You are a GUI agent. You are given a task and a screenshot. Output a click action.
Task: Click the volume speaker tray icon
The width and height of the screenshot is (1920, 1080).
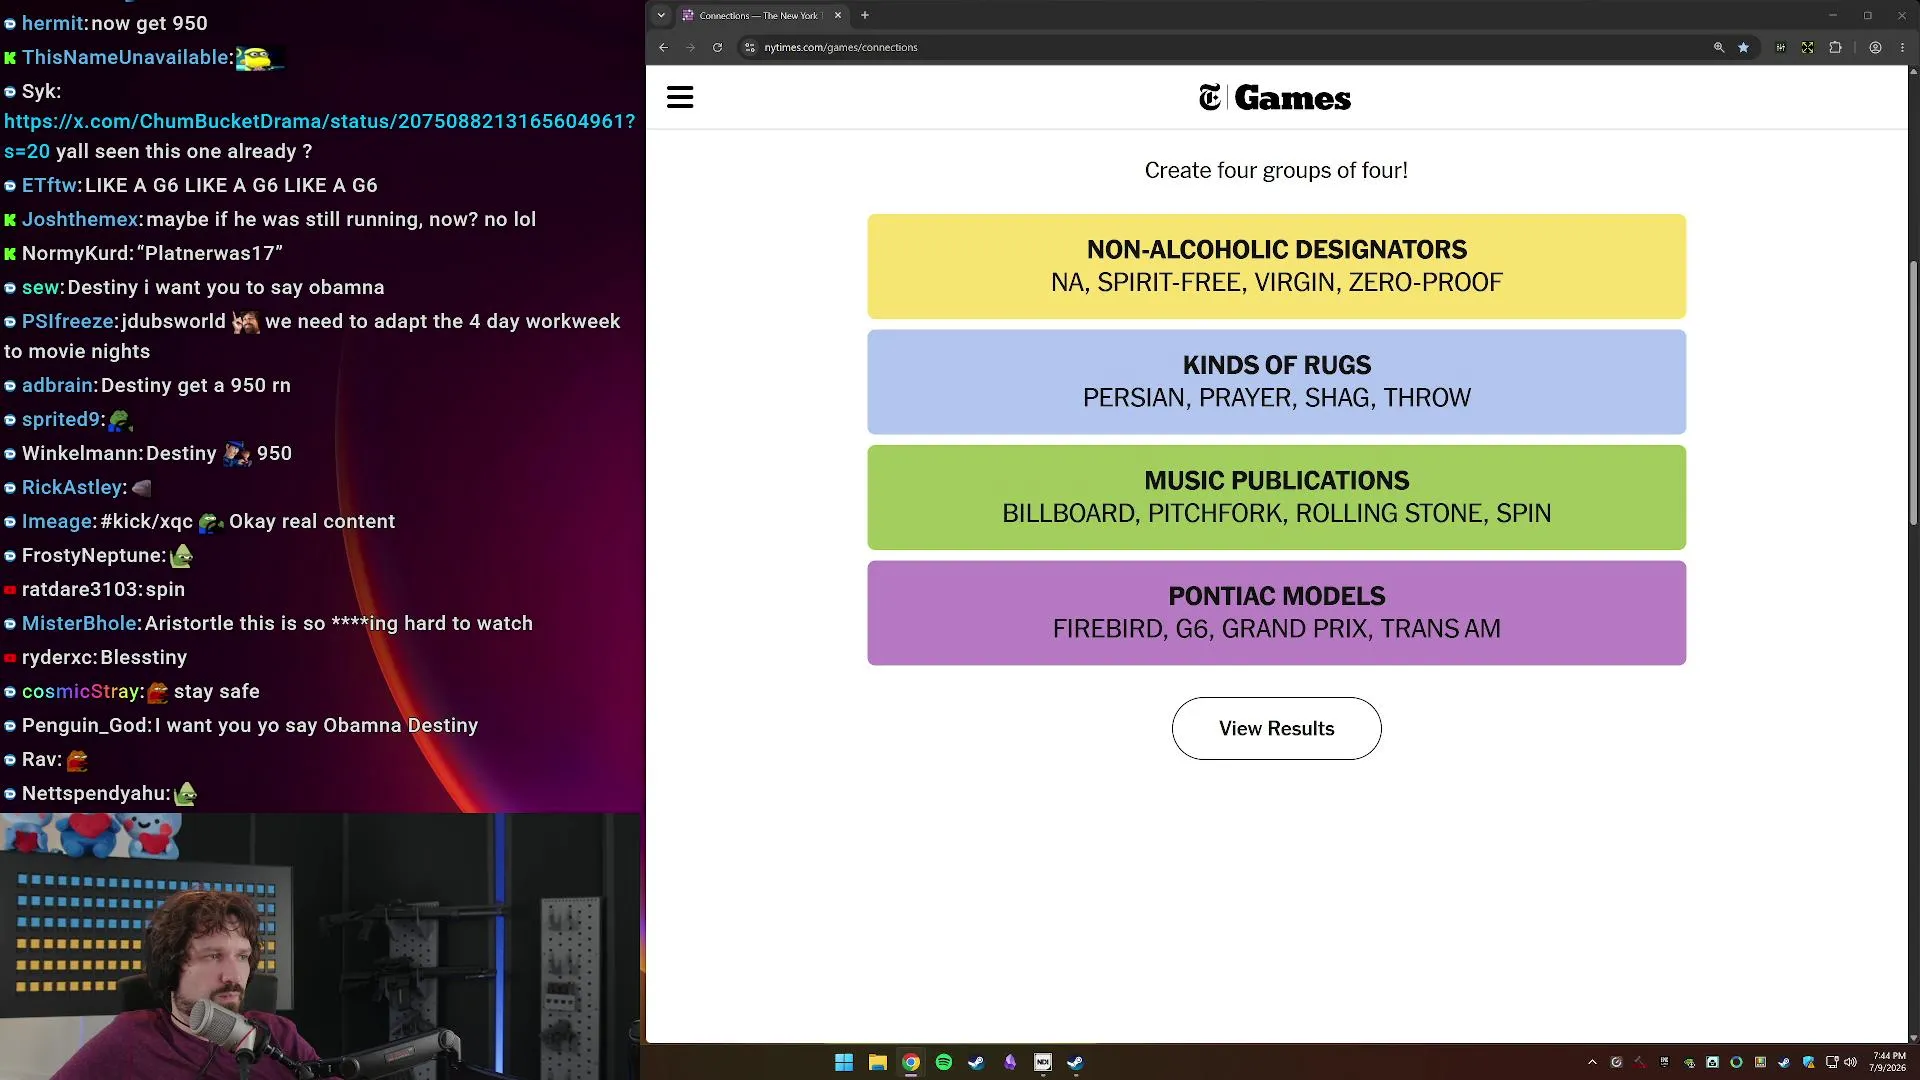[1850, 1062]
